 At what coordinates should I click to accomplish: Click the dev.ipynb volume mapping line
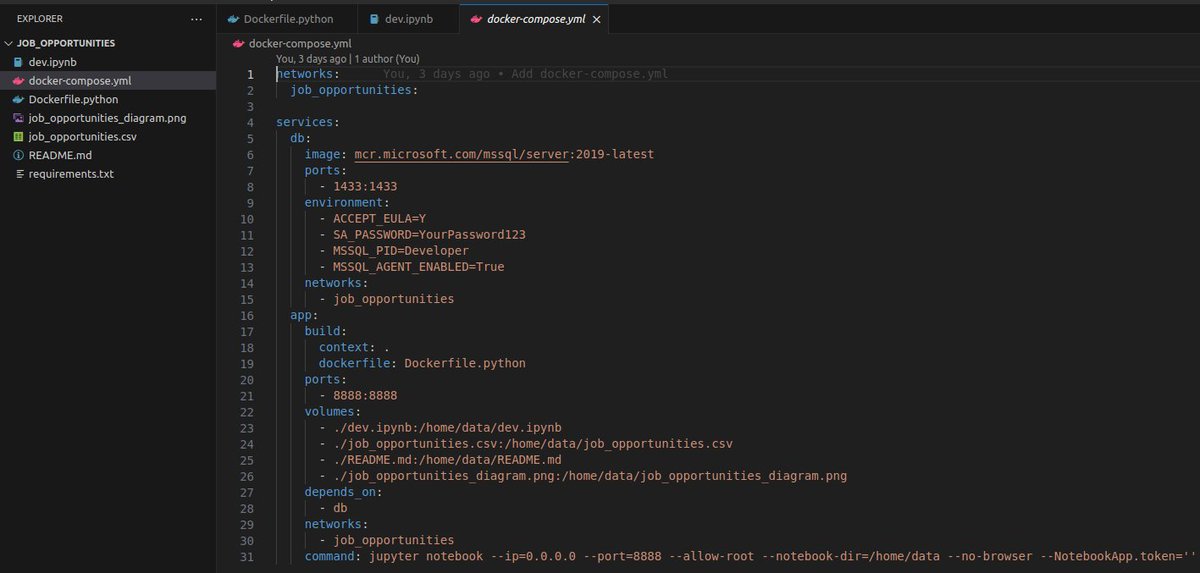448,427
